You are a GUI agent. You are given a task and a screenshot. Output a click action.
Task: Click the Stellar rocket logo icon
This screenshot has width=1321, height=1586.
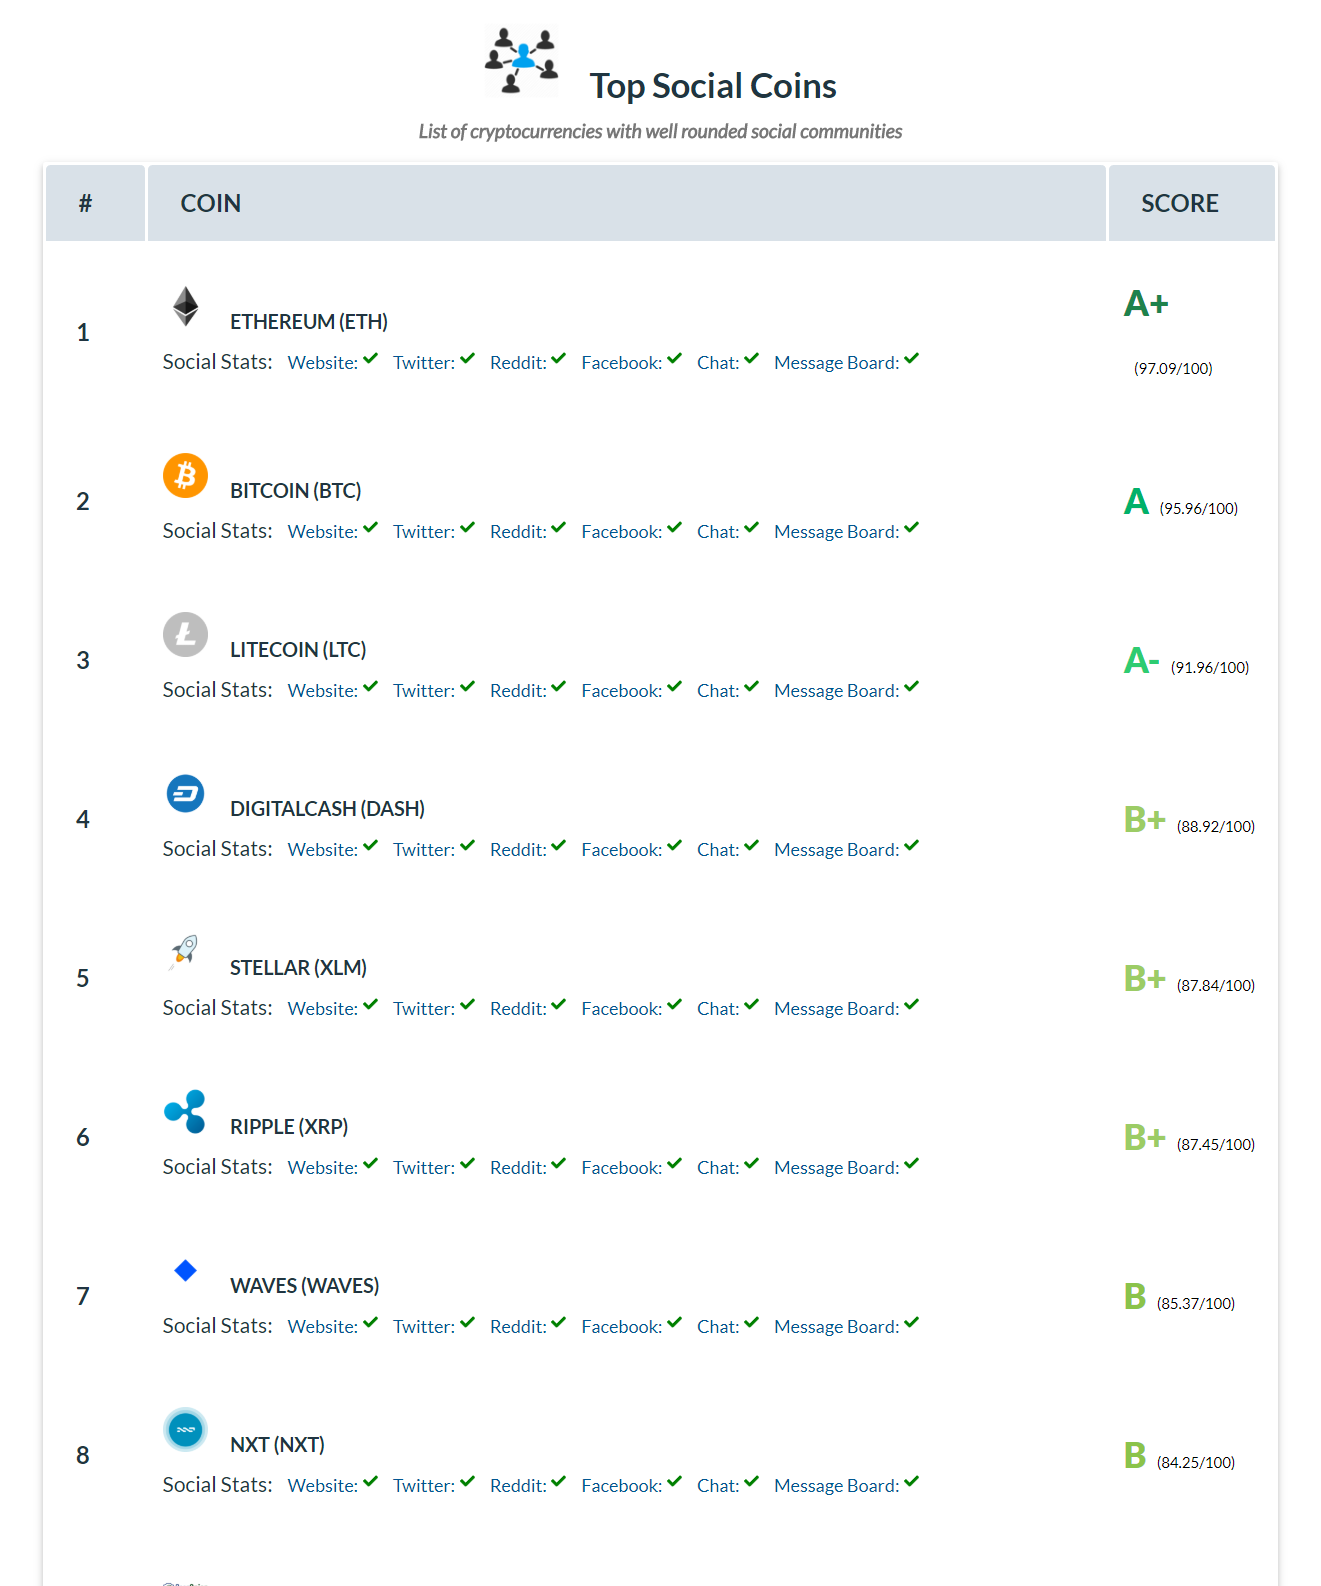click(x=185, y=952)
